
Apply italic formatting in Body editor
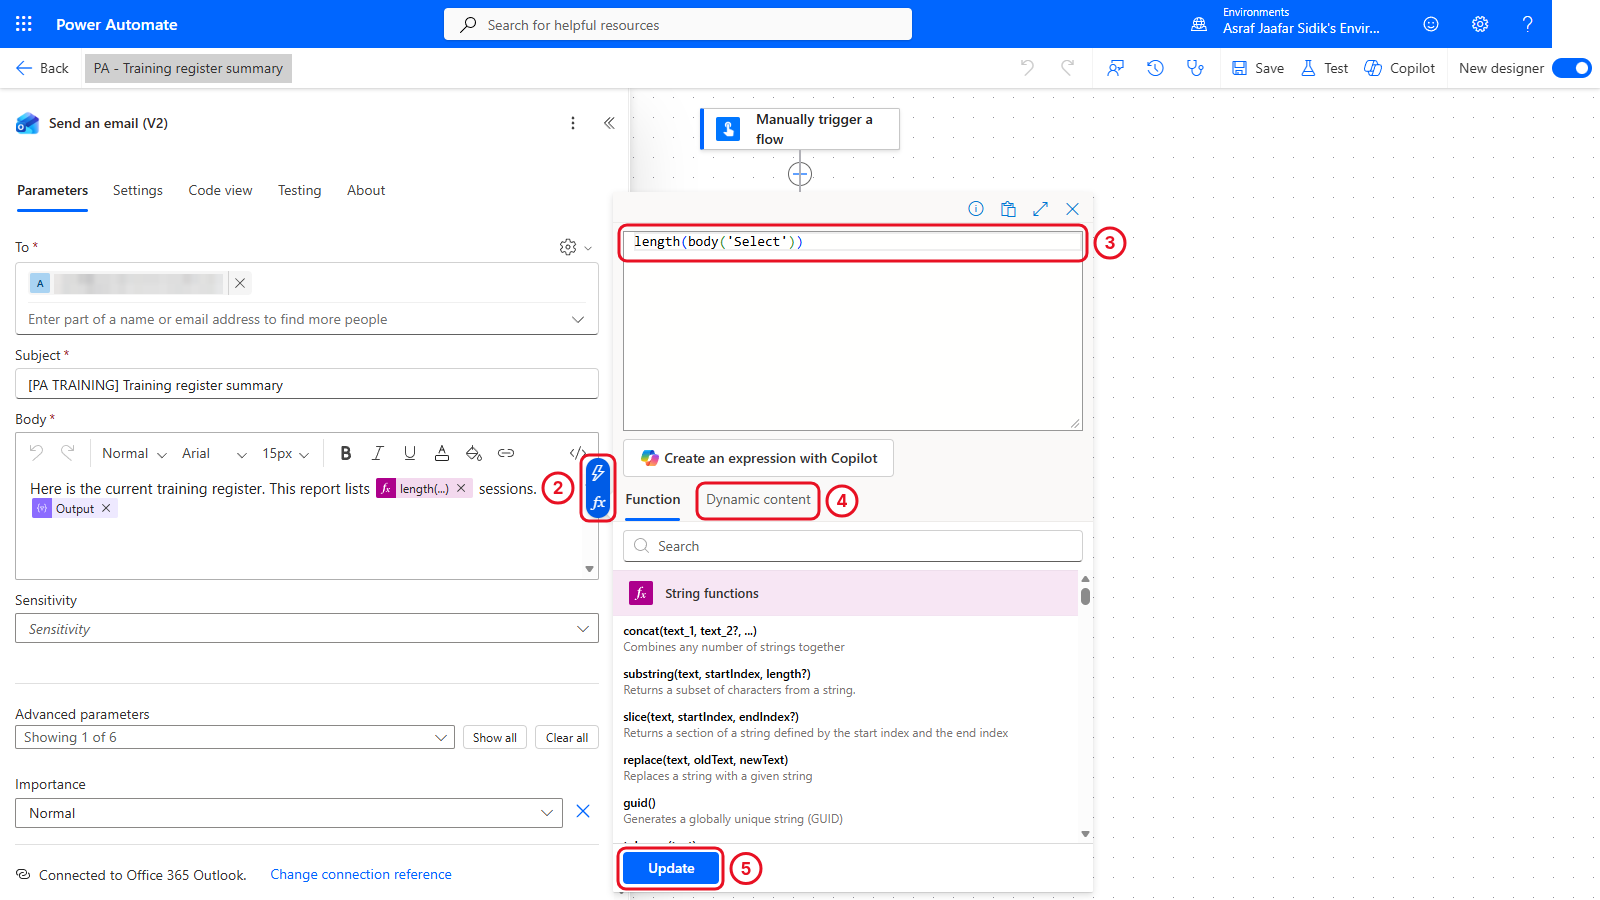[x=378, y=453]
